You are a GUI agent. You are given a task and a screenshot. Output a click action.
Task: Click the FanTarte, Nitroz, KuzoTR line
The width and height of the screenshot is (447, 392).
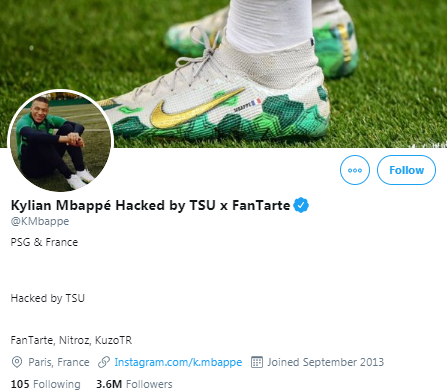71,340
